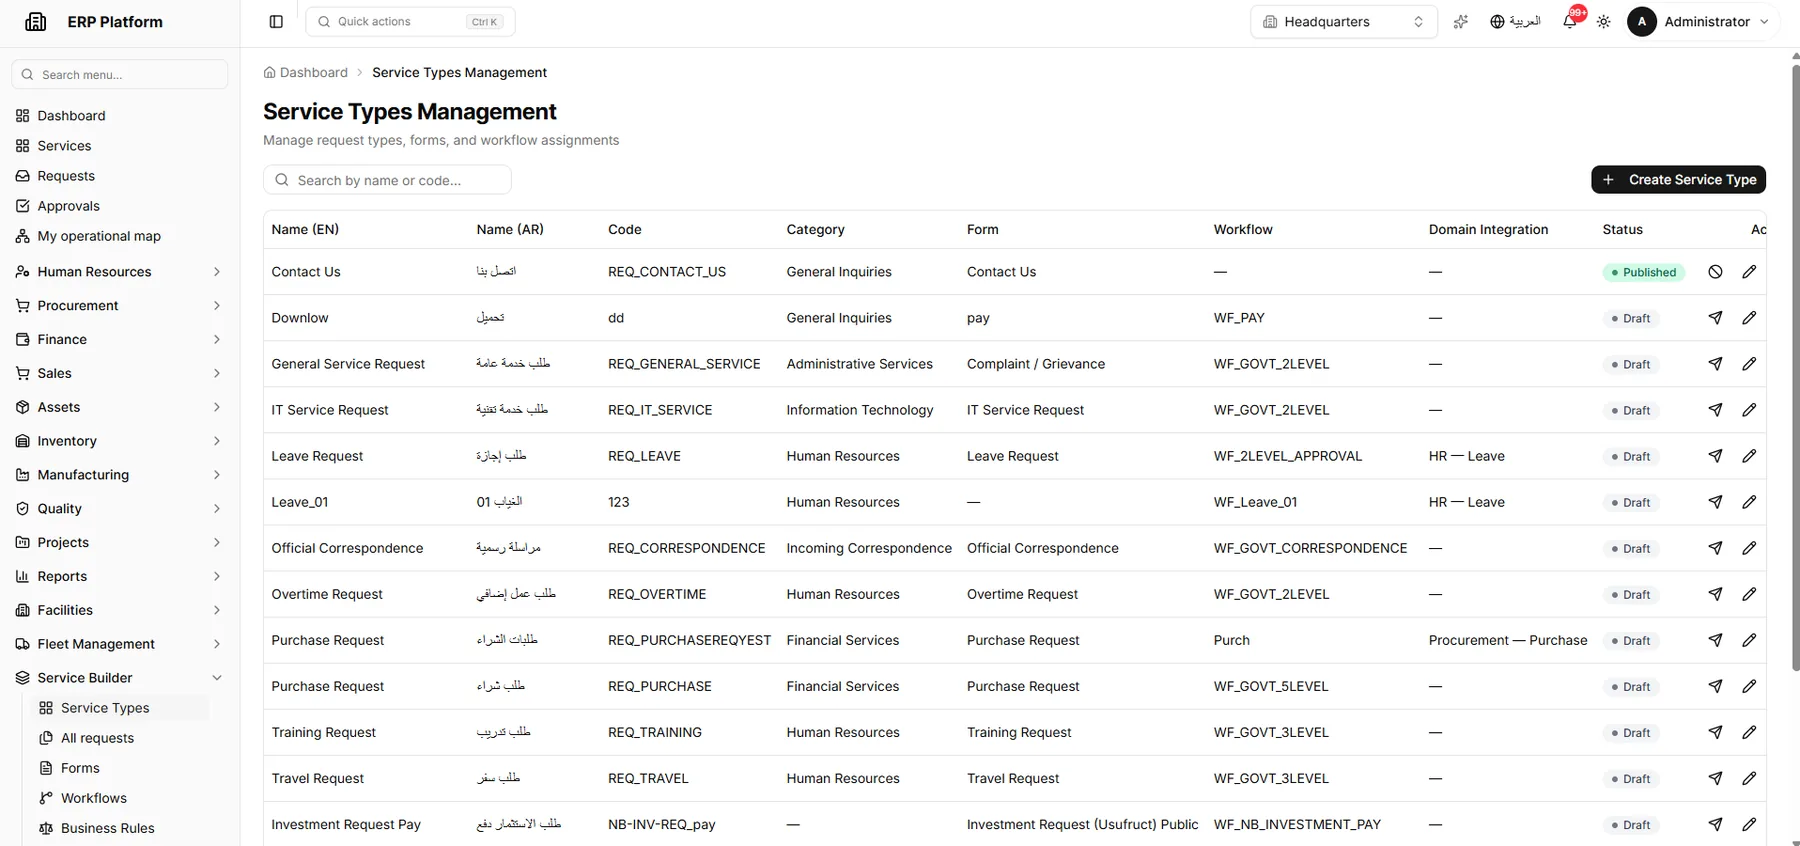Toggle light/dark theme sun icon
Viewport: 1800px width, 846px height.
pos(1604,22)
